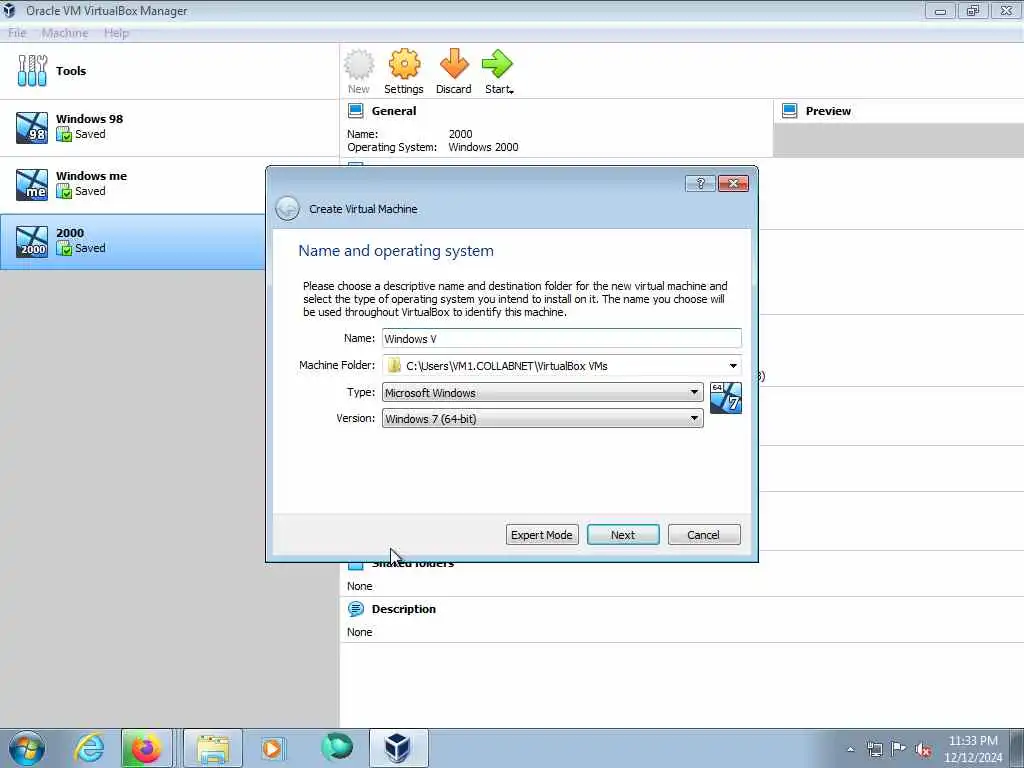The height and width of the screenshot is (768, 1024).
Task: Click the Name value 2000 in General
Action: pos(460,134)
